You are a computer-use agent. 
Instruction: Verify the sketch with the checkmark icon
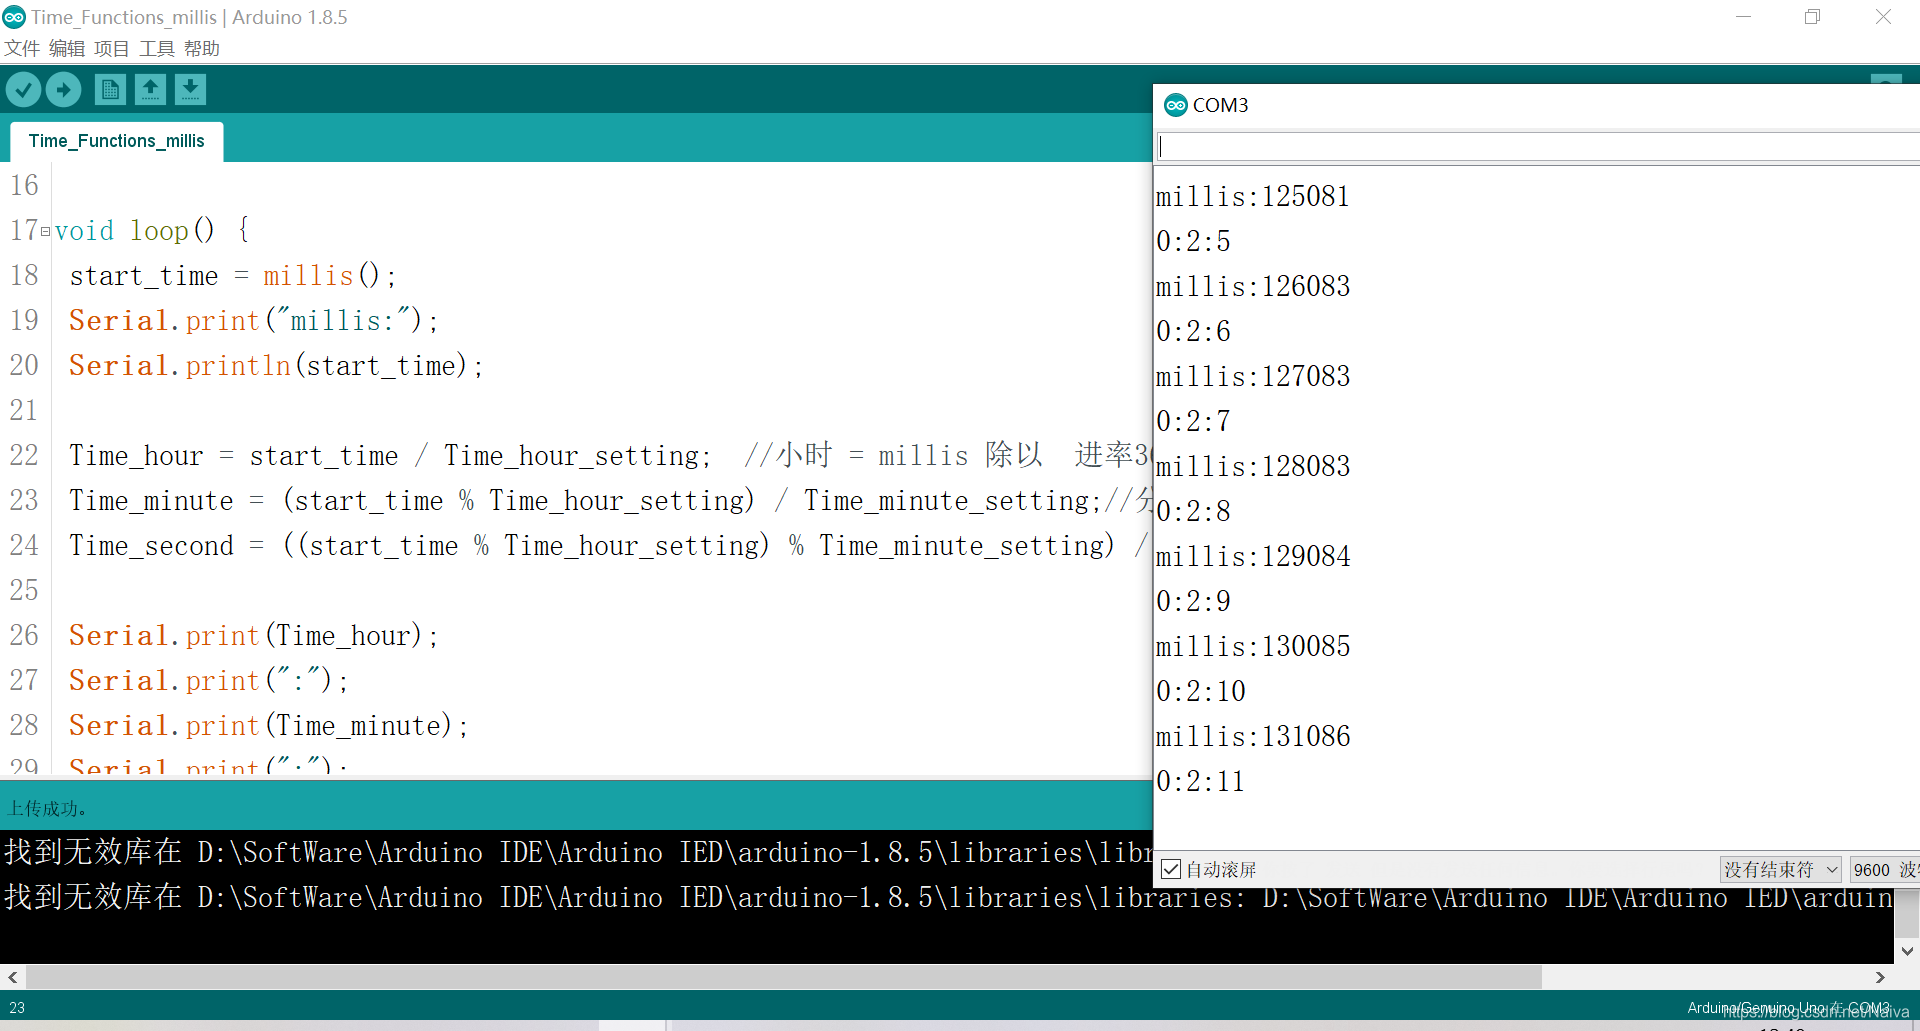[23, 89]
